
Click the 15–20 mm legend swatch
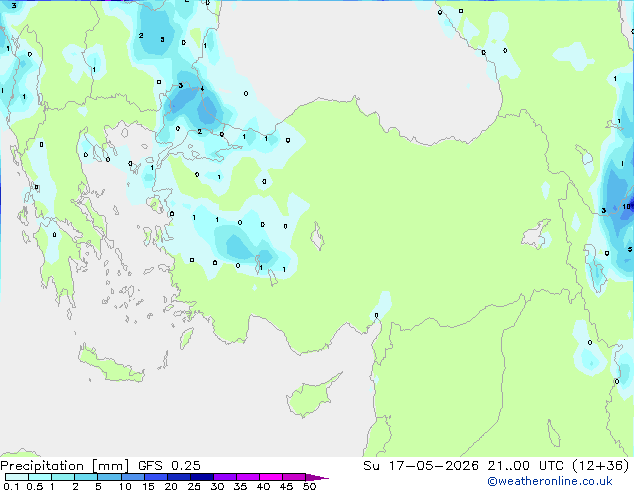[x=155, y=477]
